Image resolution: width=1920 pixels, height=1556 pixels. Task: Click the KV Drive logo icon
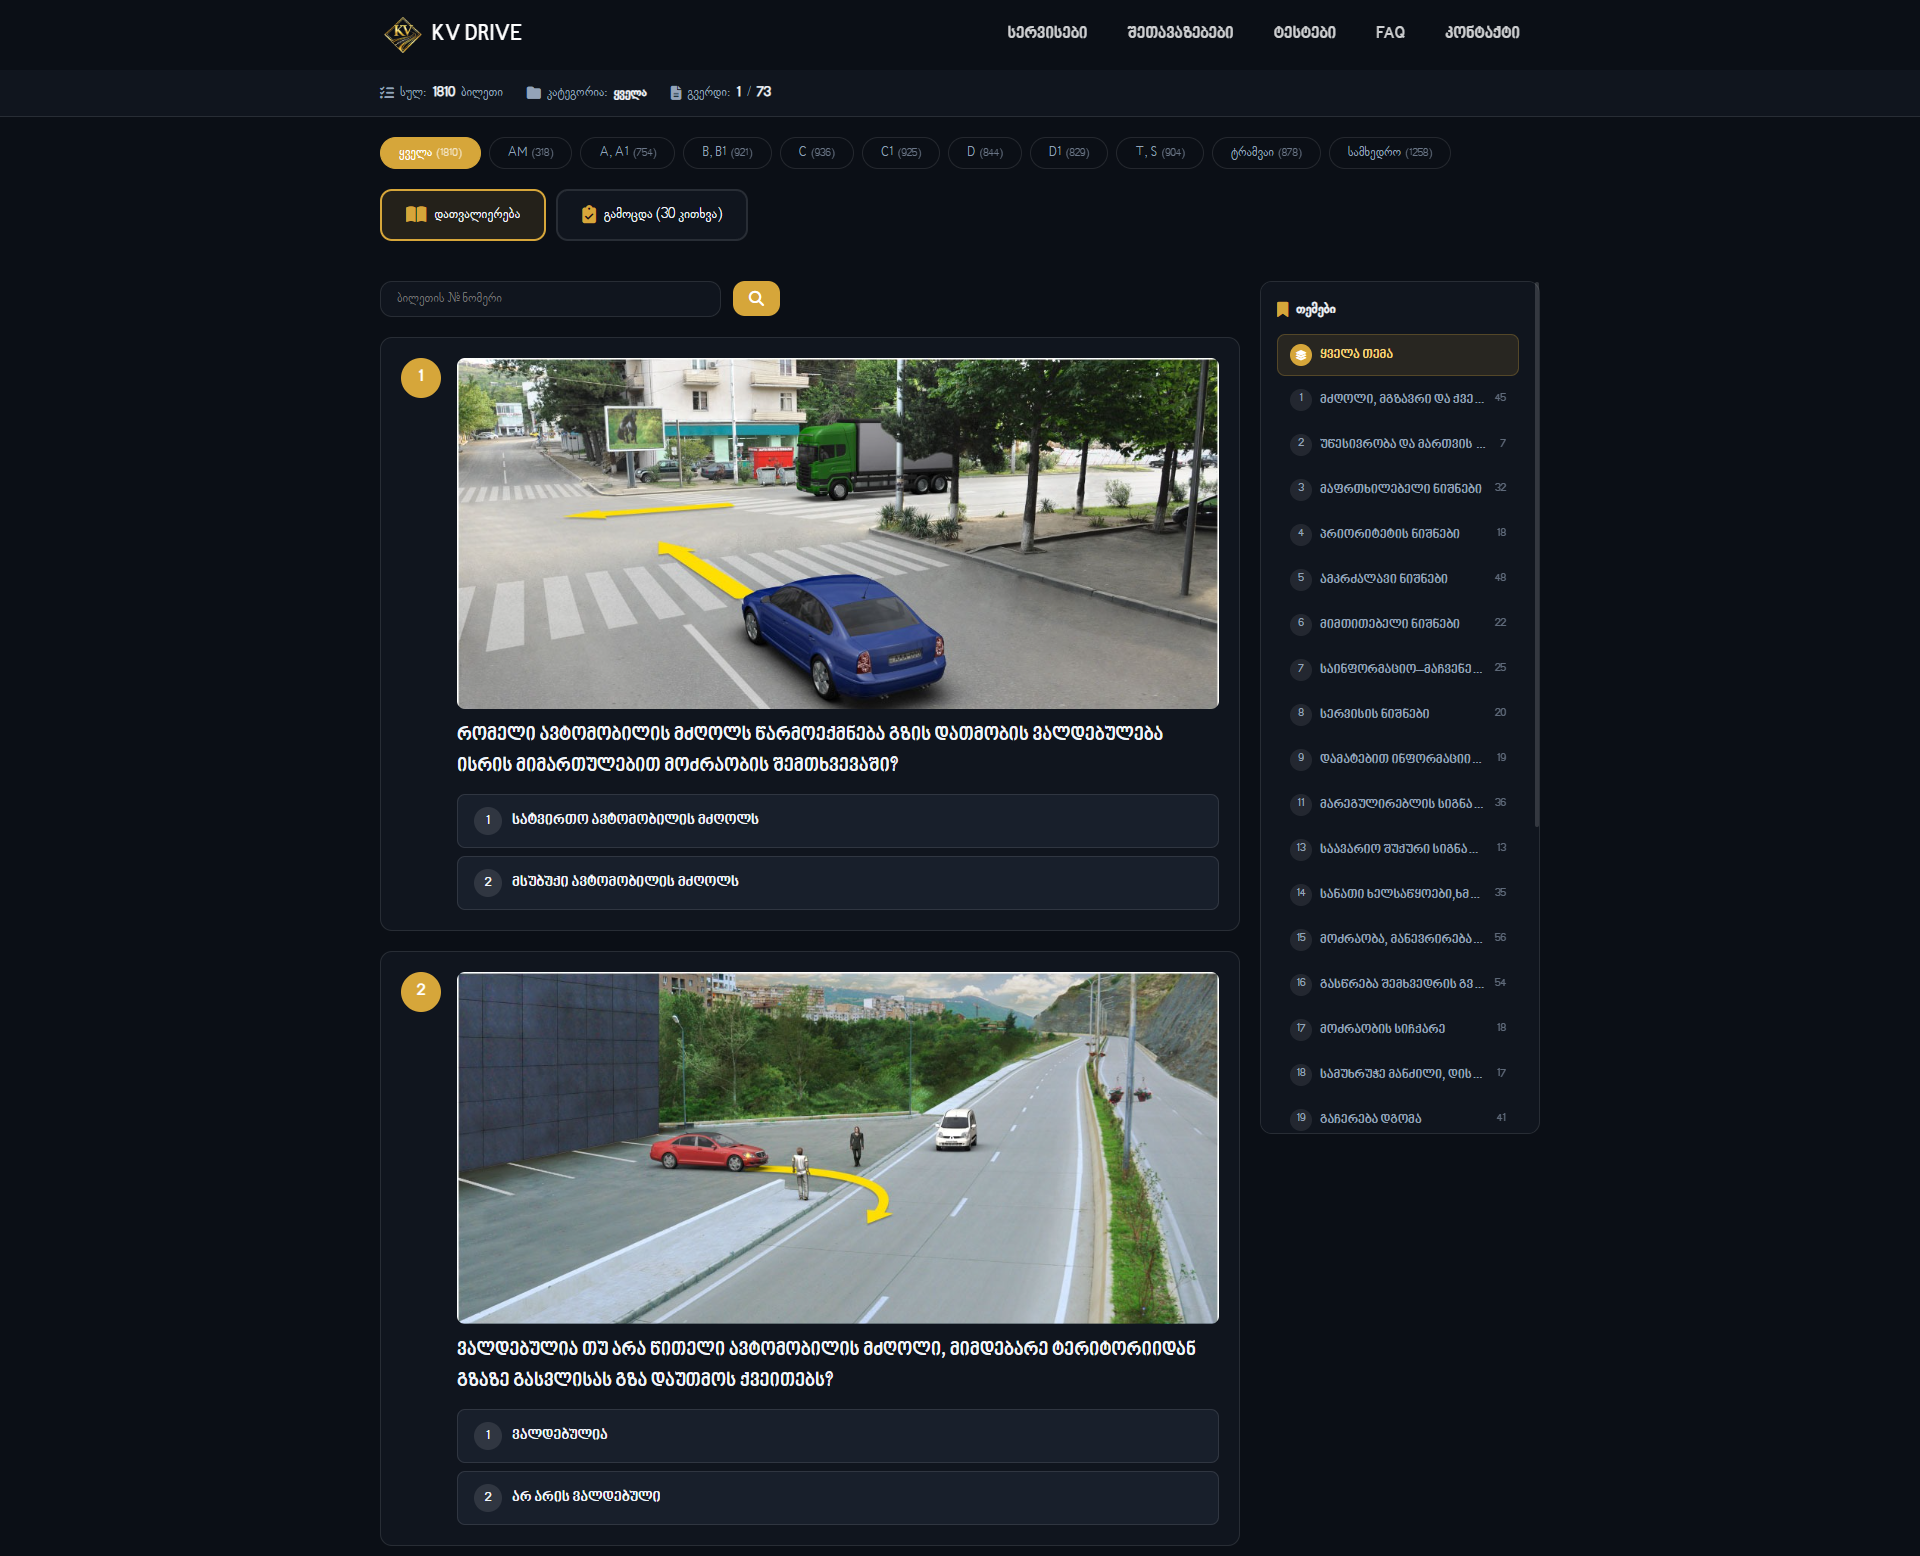pos(402,33)
